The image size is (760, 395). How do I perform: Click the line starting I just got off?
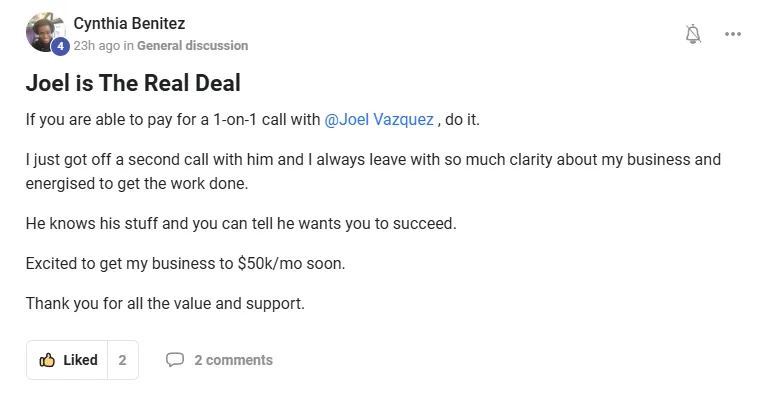click(373, 159)
